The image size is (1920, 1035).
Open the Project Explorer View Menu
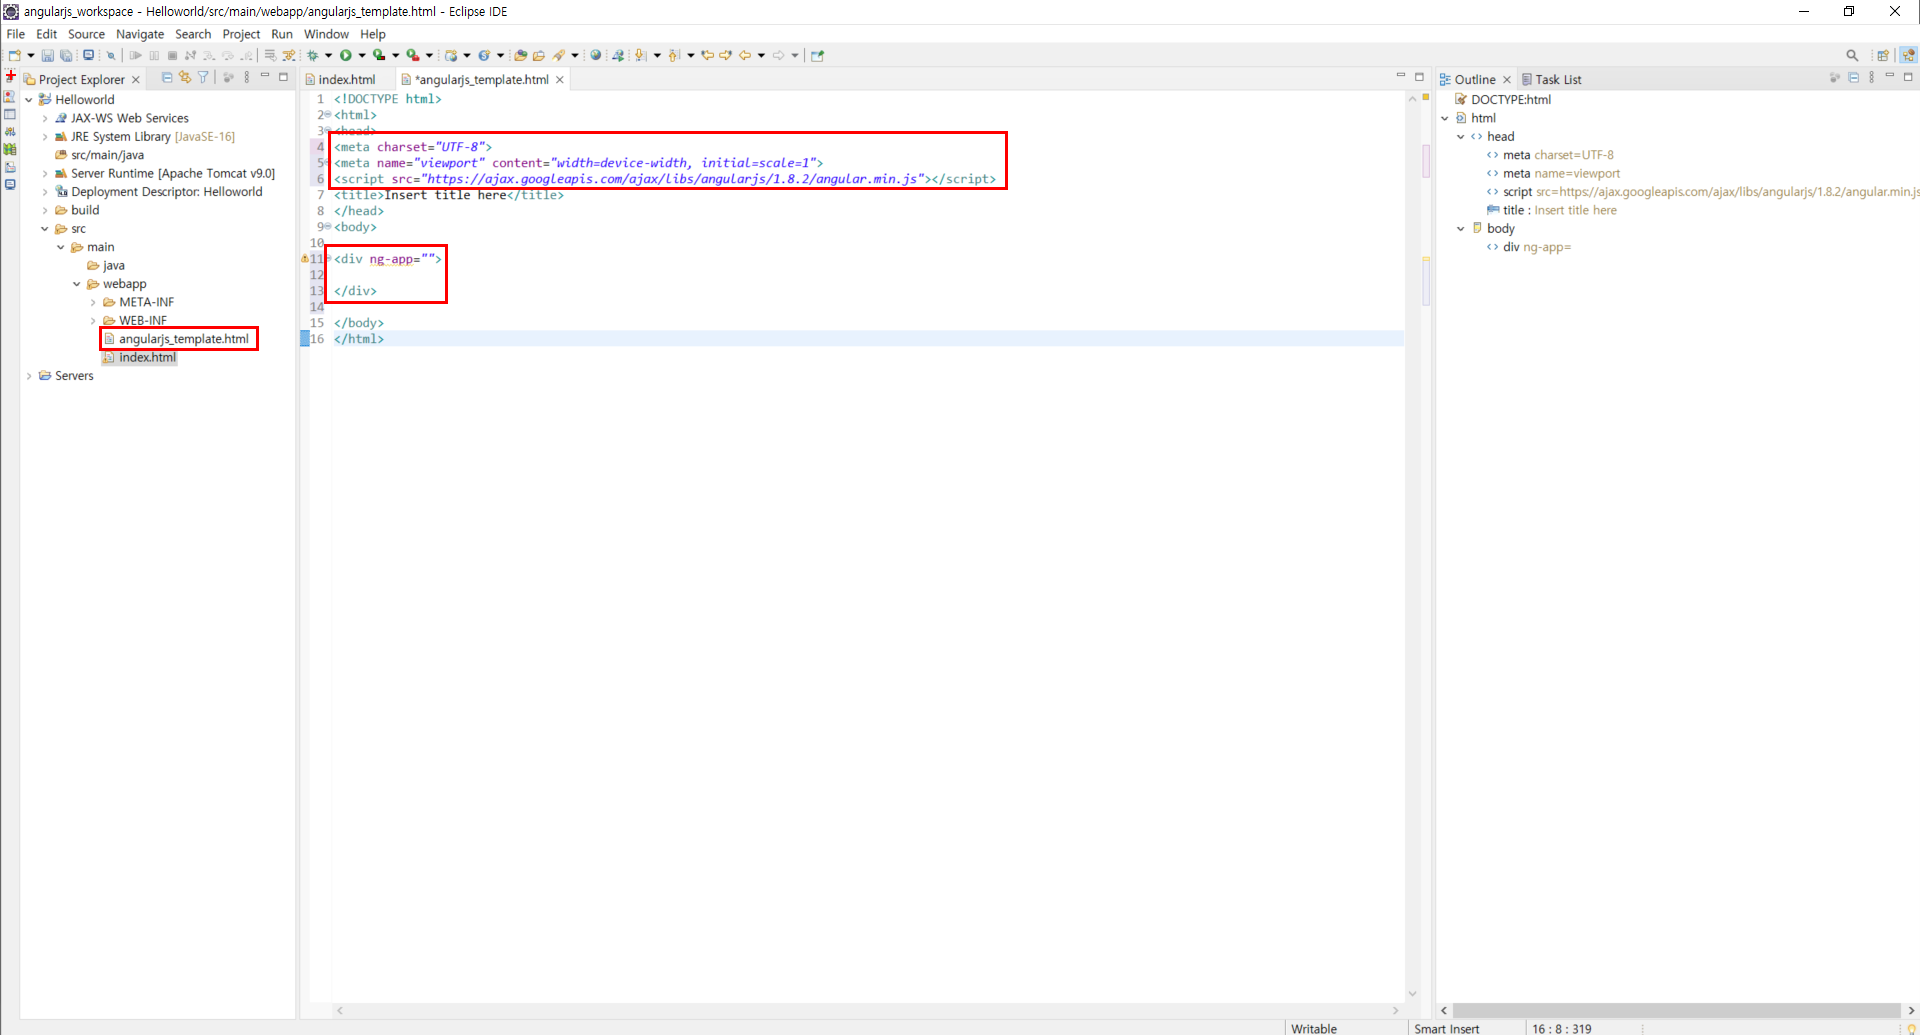click(247, 78)
